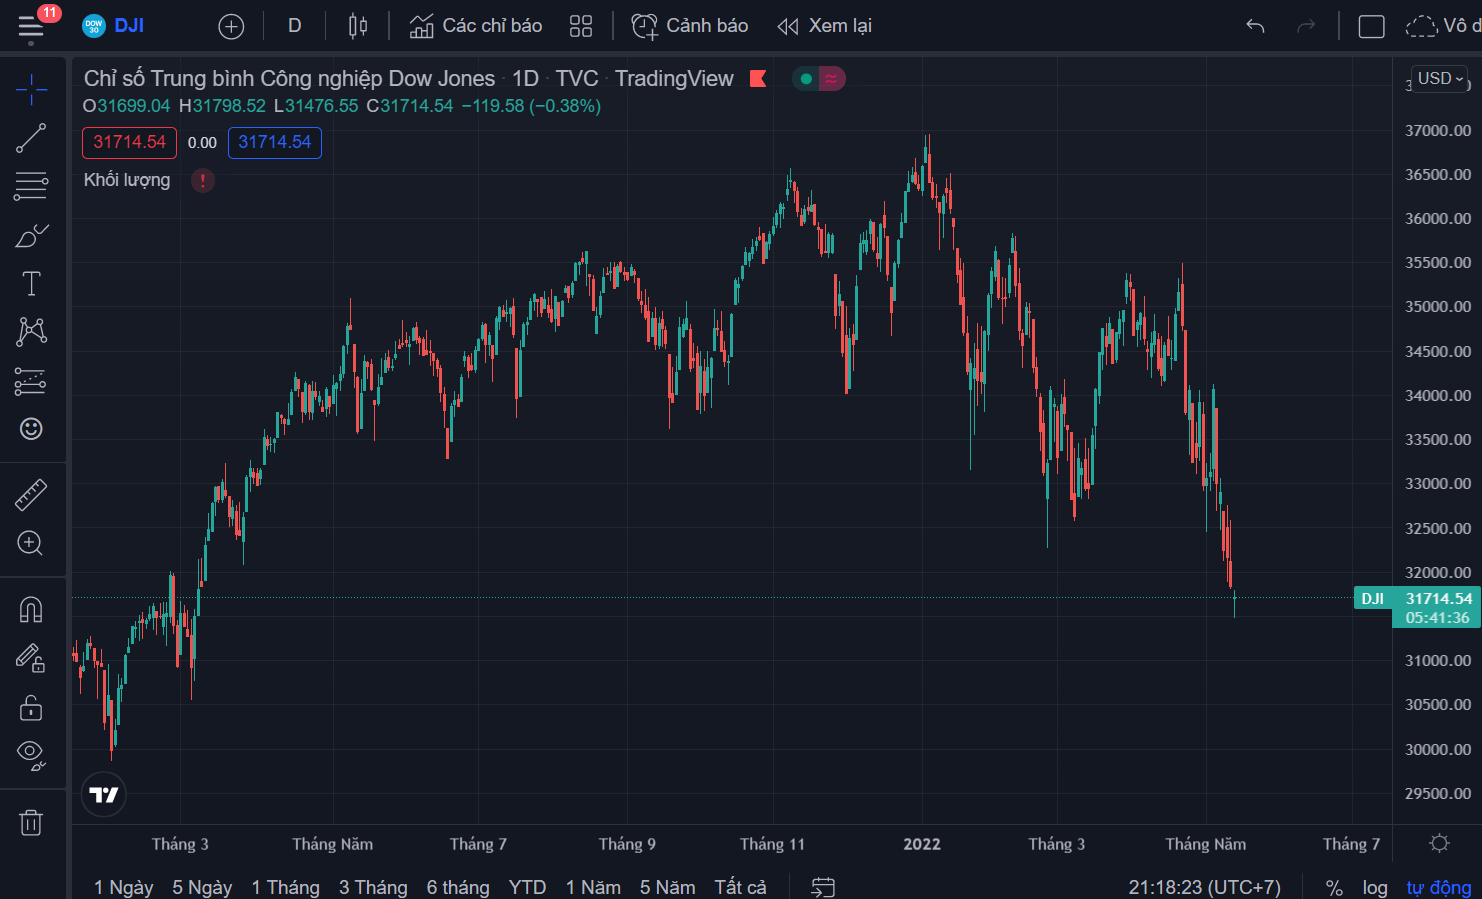This screenshot has height=899, width=1482.
Task: Click the red sell price 31714.54
Action: click(129, 142)
